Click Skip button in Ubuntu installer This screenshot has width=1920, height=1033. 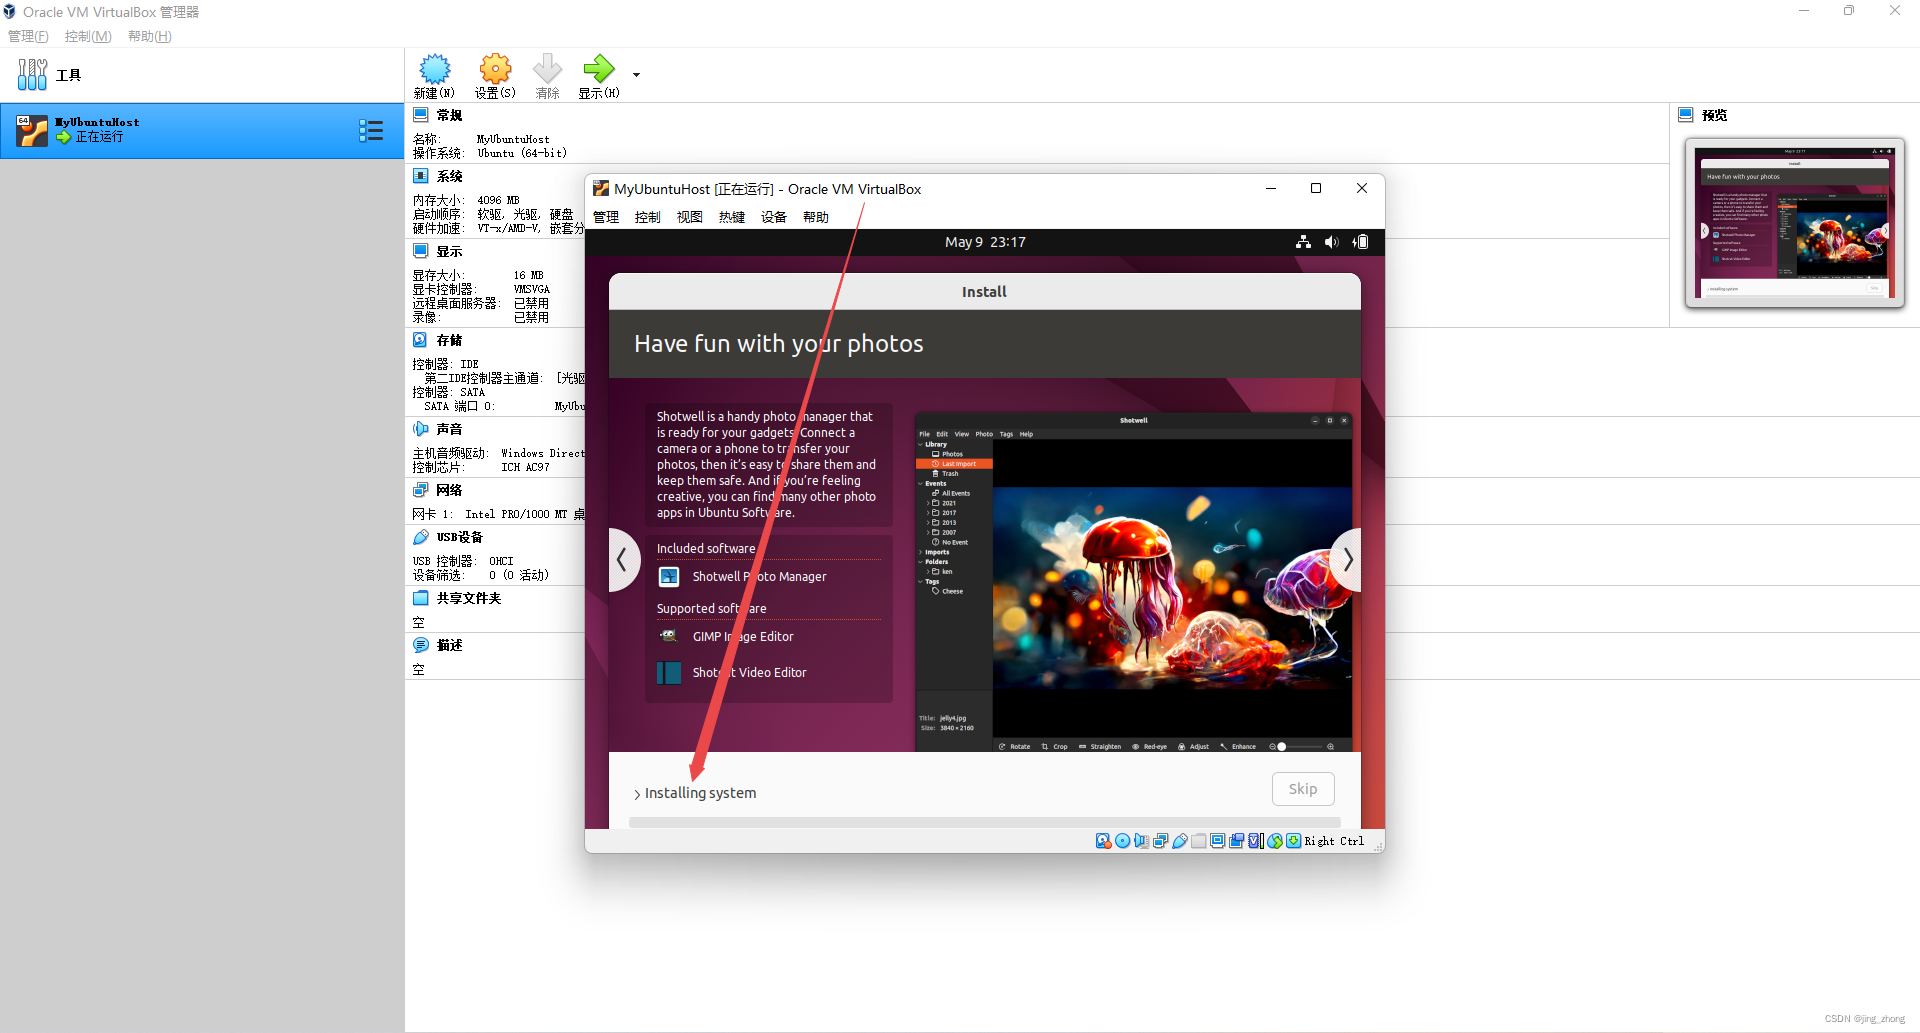pos(1303,789)
